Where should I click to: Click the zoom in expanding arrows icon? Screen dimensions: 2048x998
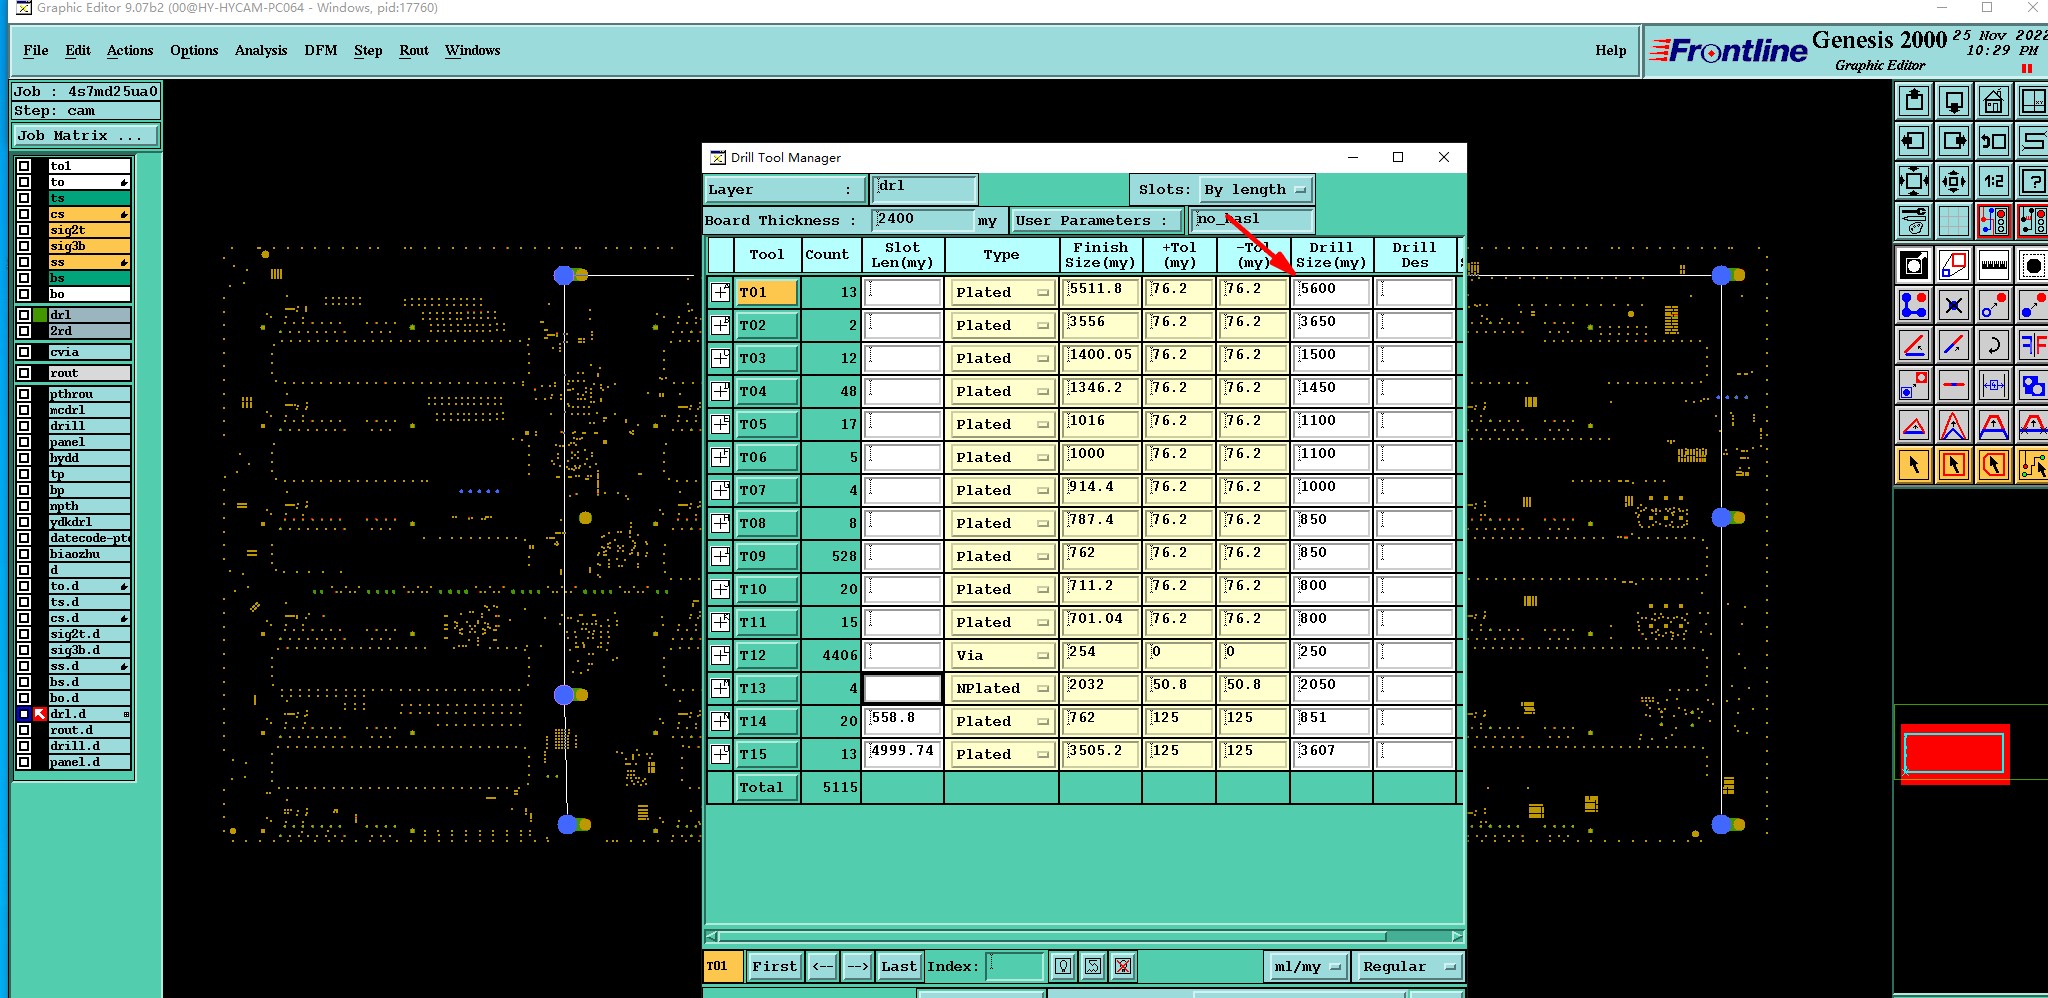[x=1914, y=181]
